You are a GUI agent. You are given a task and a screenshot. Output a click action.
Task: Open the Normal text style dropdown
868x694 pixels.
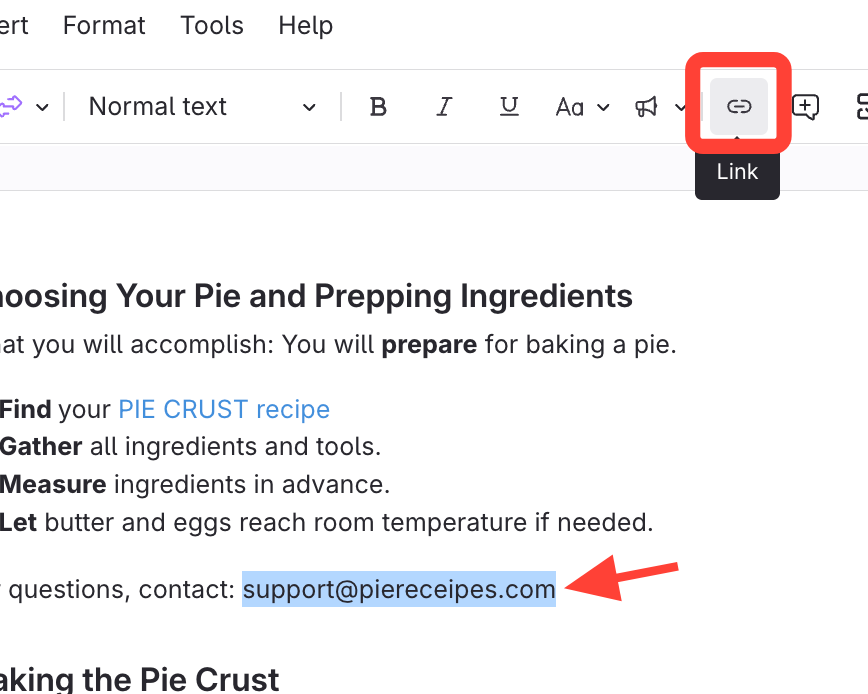pyautogui.click(x=202, y=106)
